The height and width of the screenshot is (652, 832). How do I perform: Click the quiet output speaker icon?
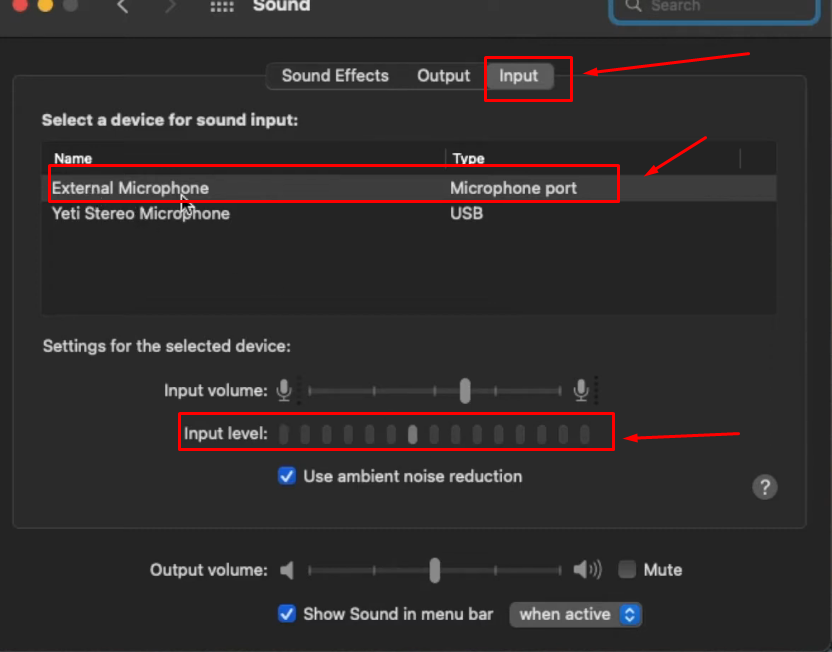(287, 570)
